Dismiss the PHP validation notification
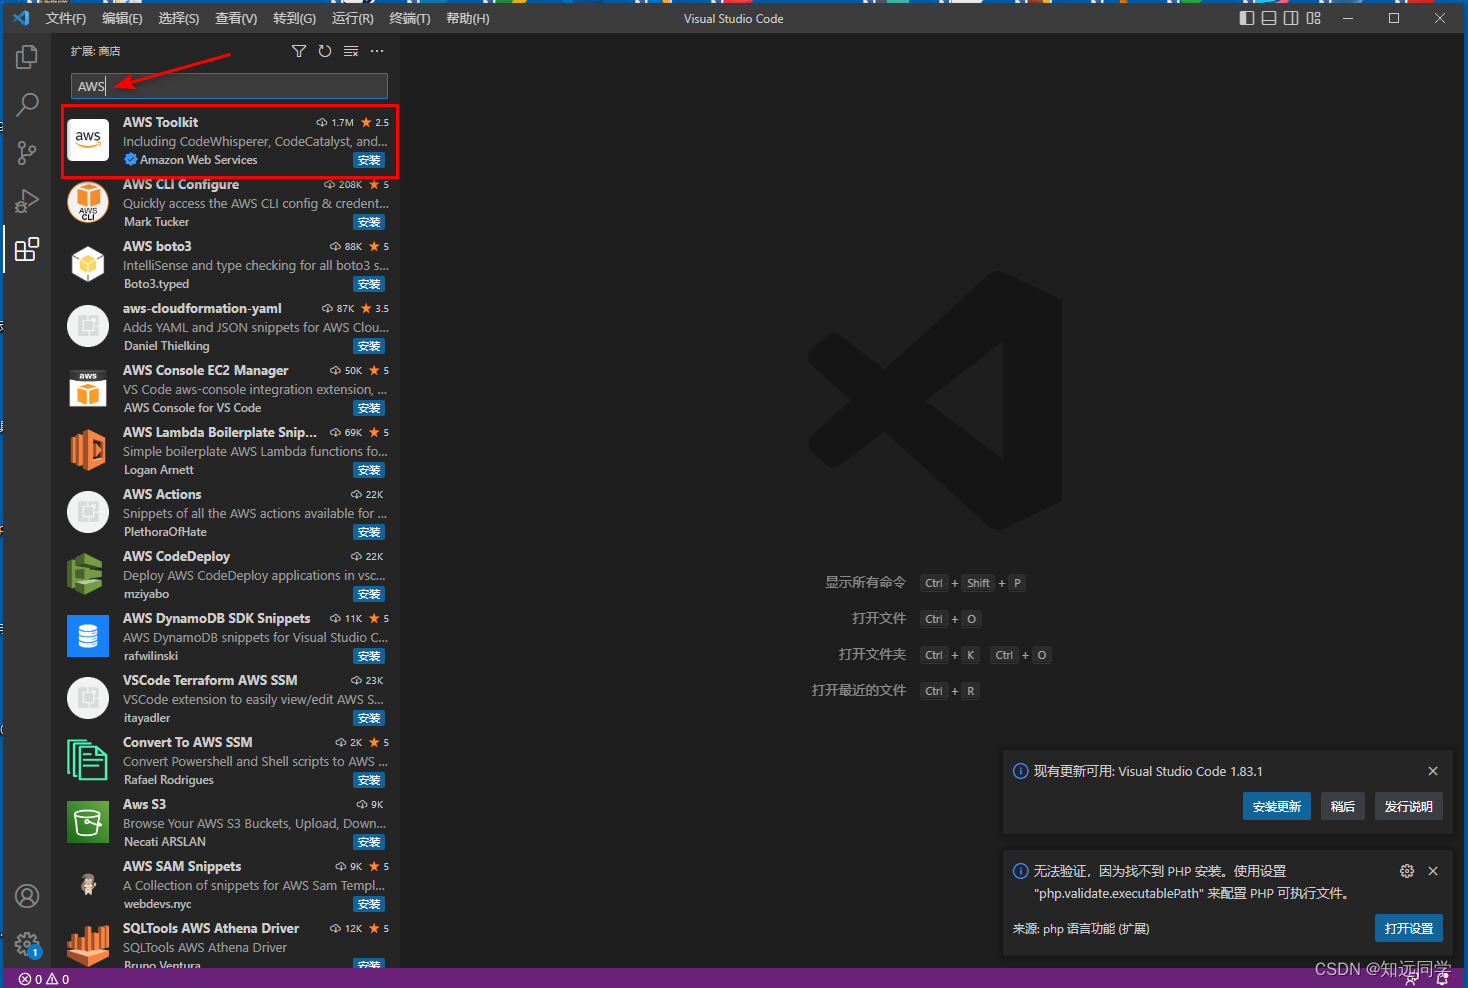Image resolution: width=1468 pixels, height=988 pixels. click(x=1433, y=871)
